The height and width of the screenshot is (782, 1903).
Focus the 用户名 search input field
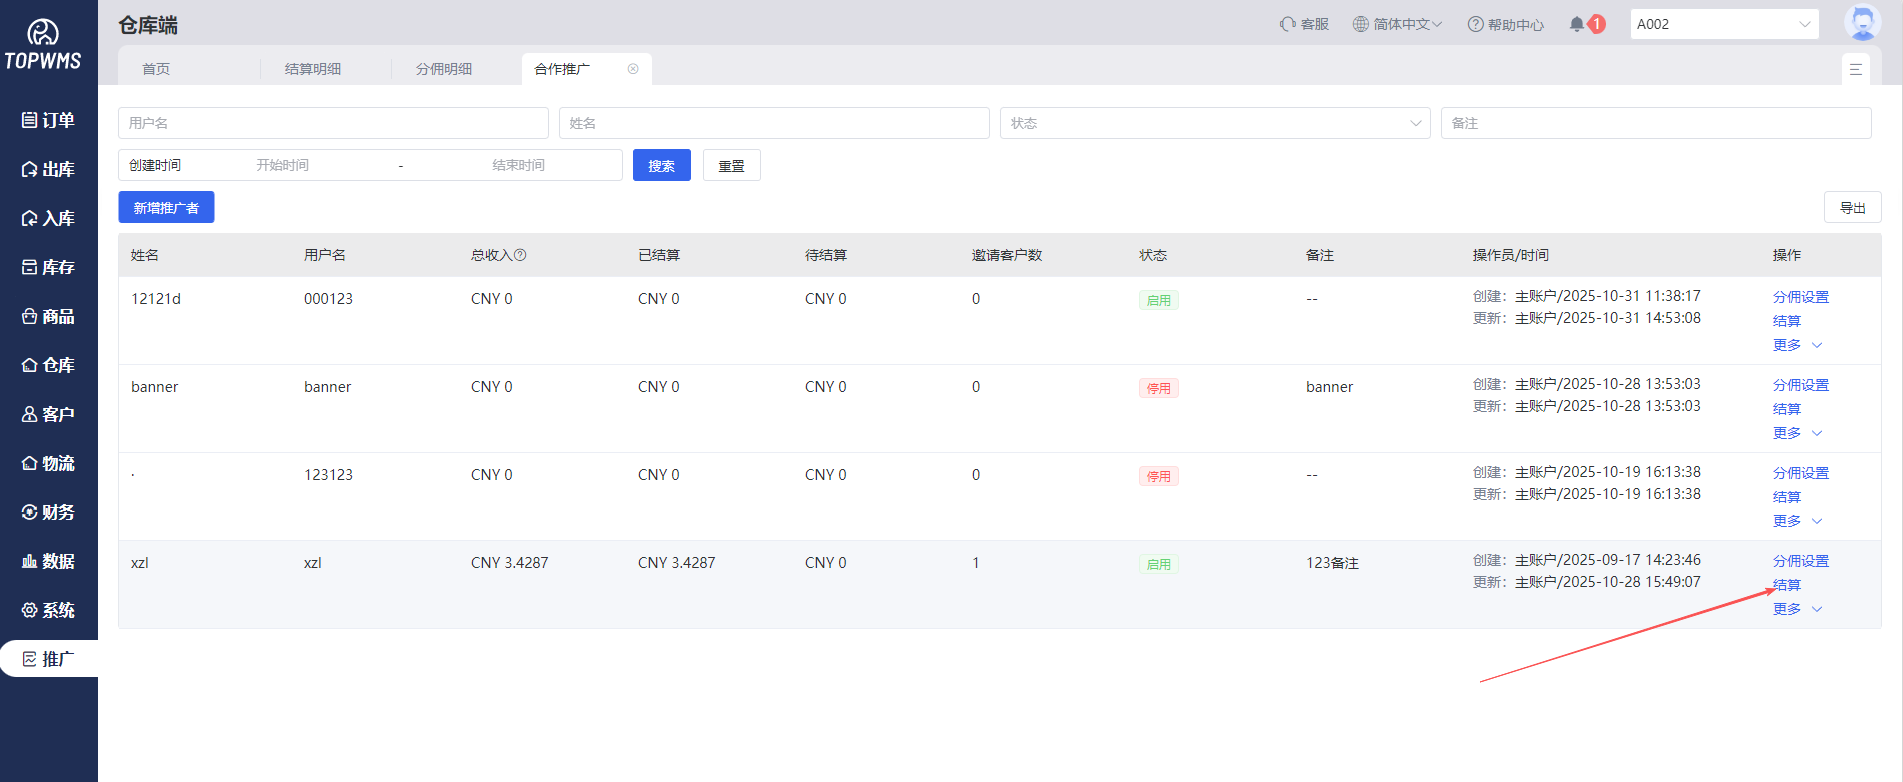(333, 123)
